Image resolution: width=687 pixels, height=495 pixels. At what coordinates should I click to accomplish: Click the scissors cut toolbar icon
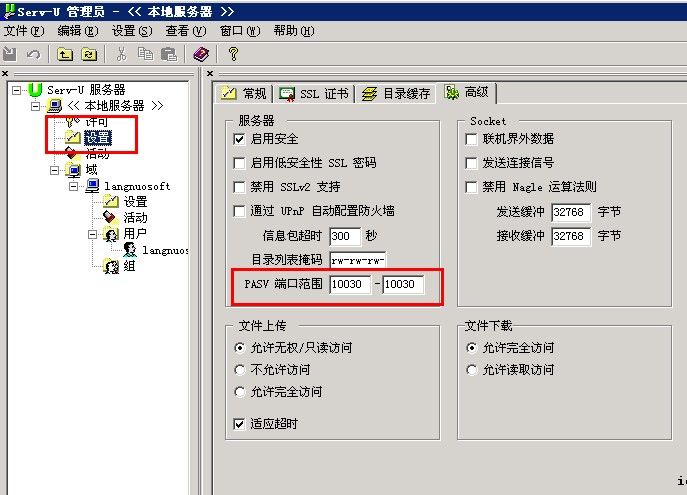tap(121, 54)
